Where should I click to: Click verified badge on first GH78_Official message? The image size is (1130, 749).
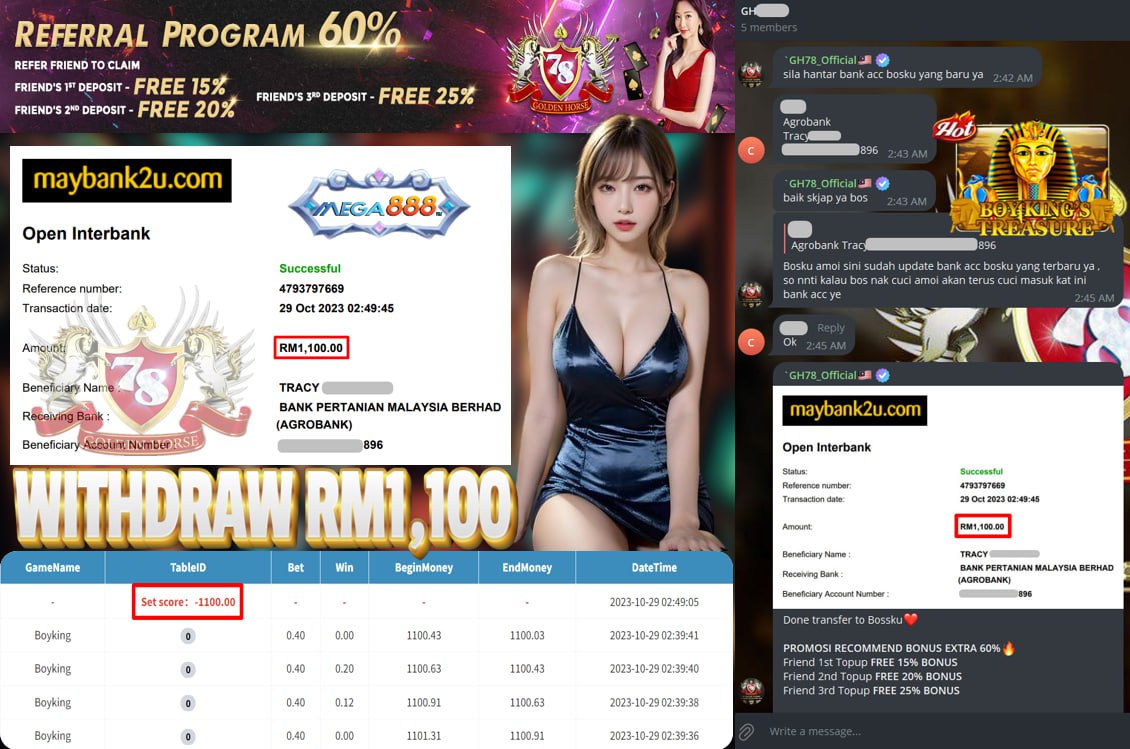(882, 61)
